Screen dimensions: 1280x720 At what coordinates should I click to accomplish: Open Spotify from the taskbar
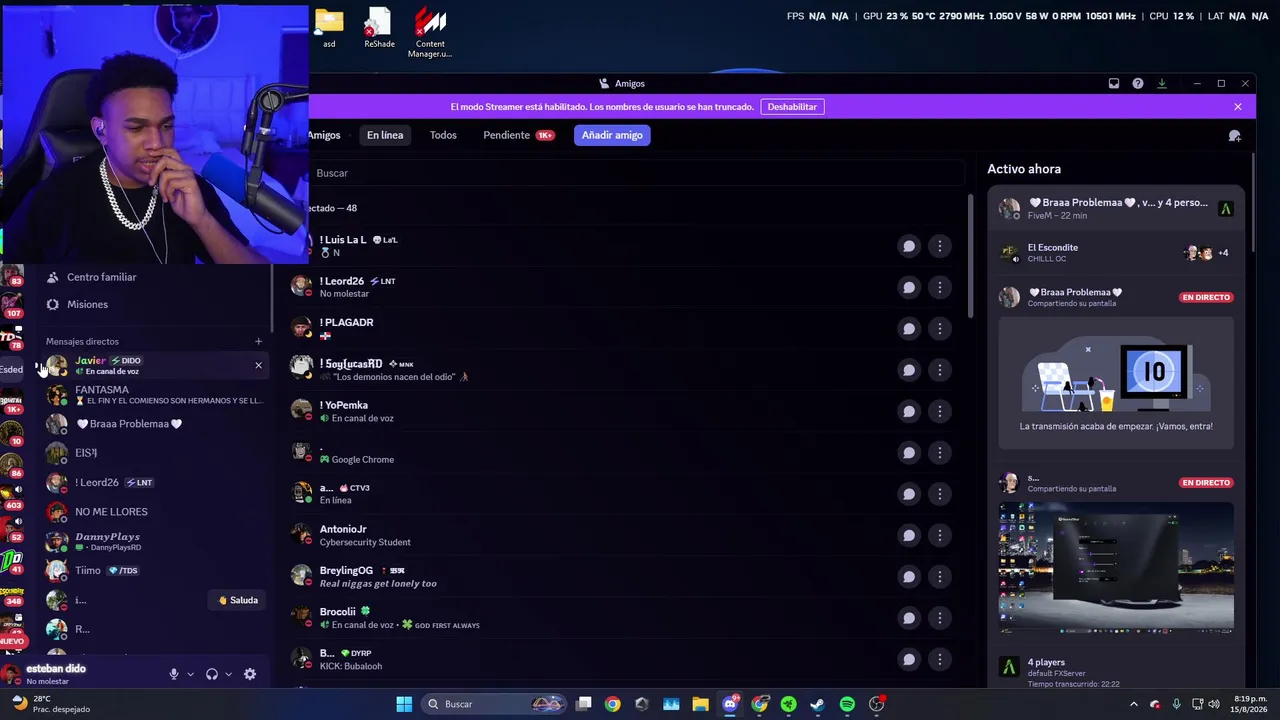847,704
